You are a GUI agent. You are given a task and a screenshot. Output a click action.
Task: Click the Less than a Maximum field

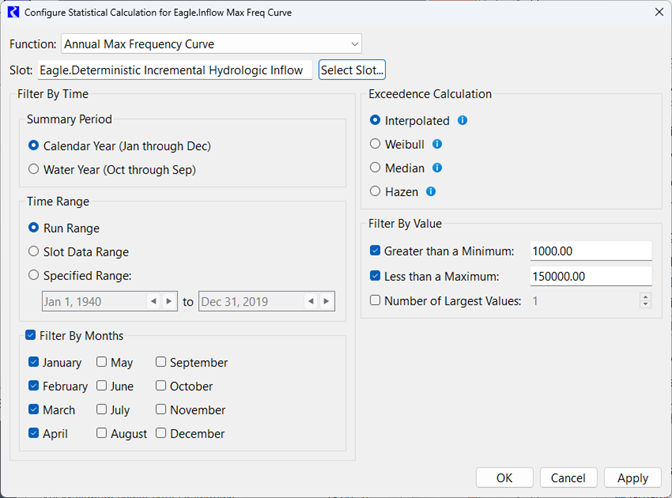pyautogui.click(x=590, y=276)
